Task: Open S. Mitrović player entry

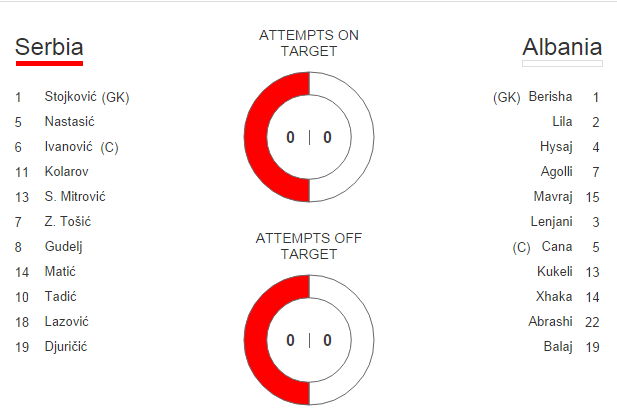Action: [x=75, y=197]
